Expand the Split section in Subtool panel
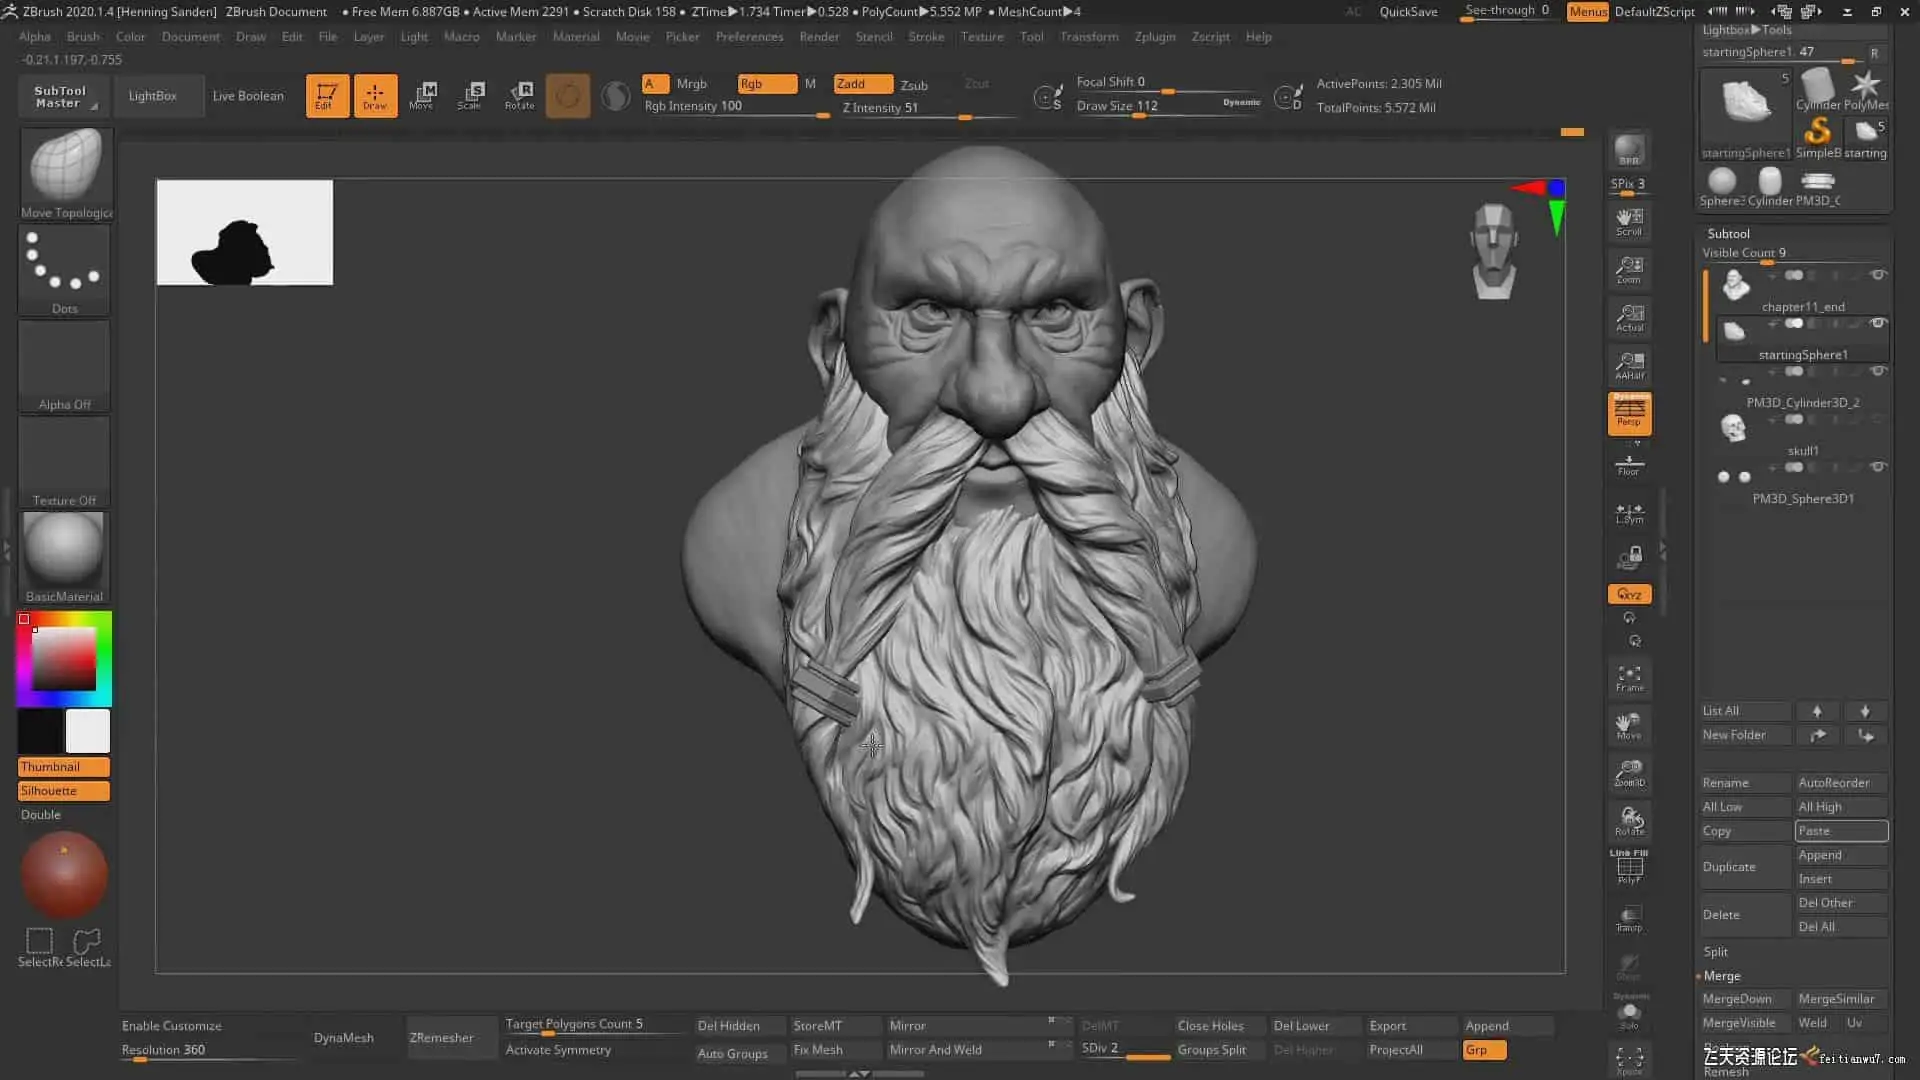Image resolution: width=1920 pixels, height=1080 pixels. click(1716, 951)
